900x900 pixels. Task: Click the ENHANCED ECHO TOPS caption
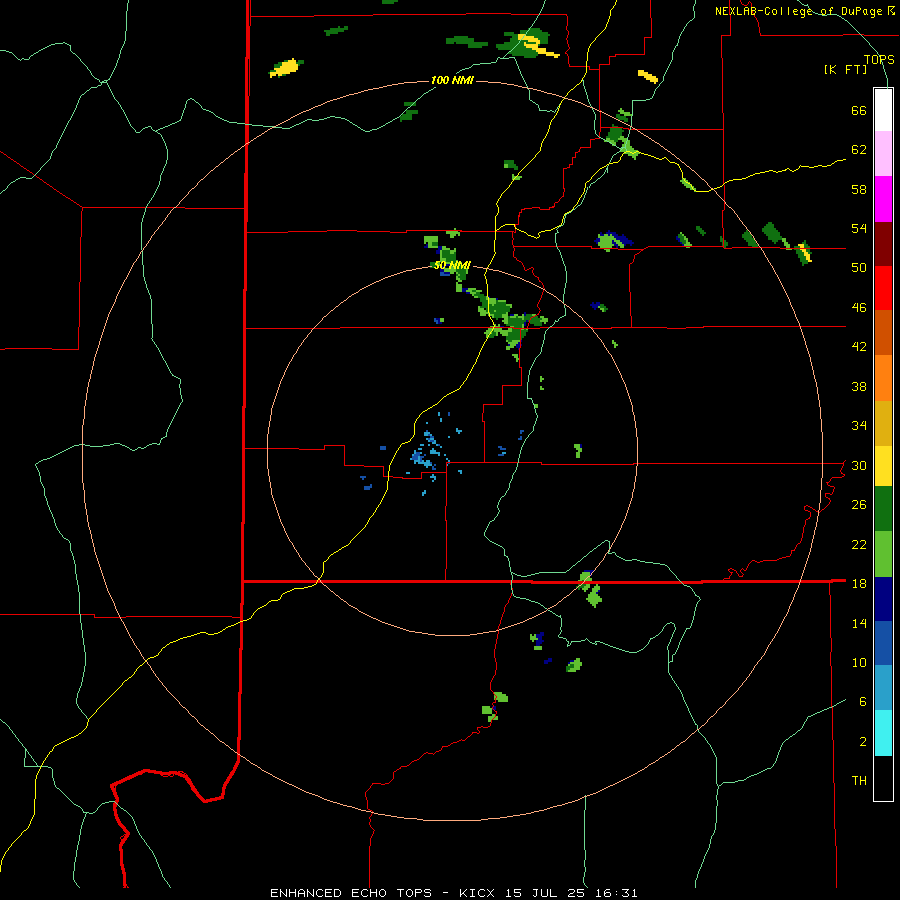point(351,893)
